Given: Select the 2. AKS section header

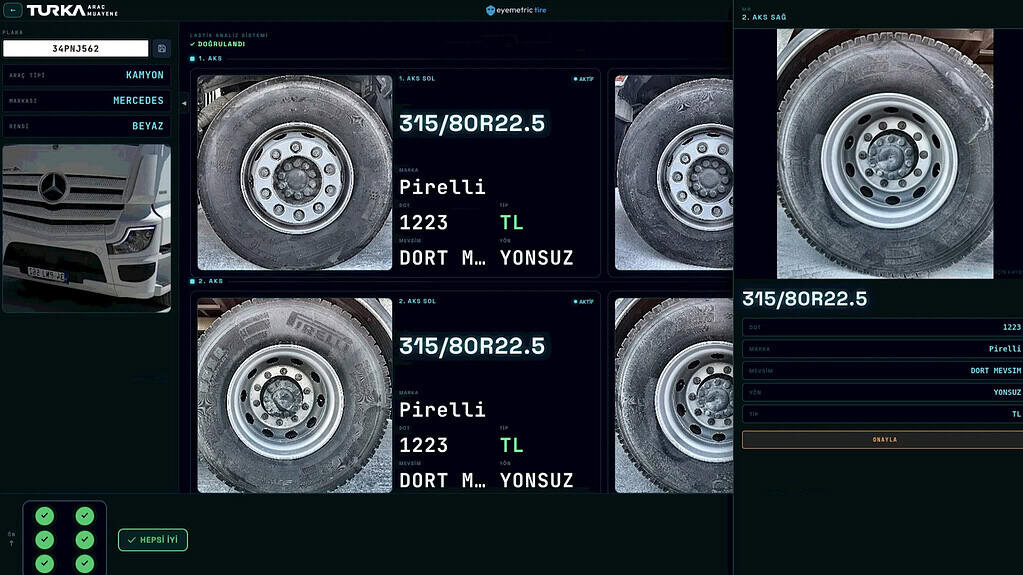Looking at the screenshot, I should (x=206, y=281).
